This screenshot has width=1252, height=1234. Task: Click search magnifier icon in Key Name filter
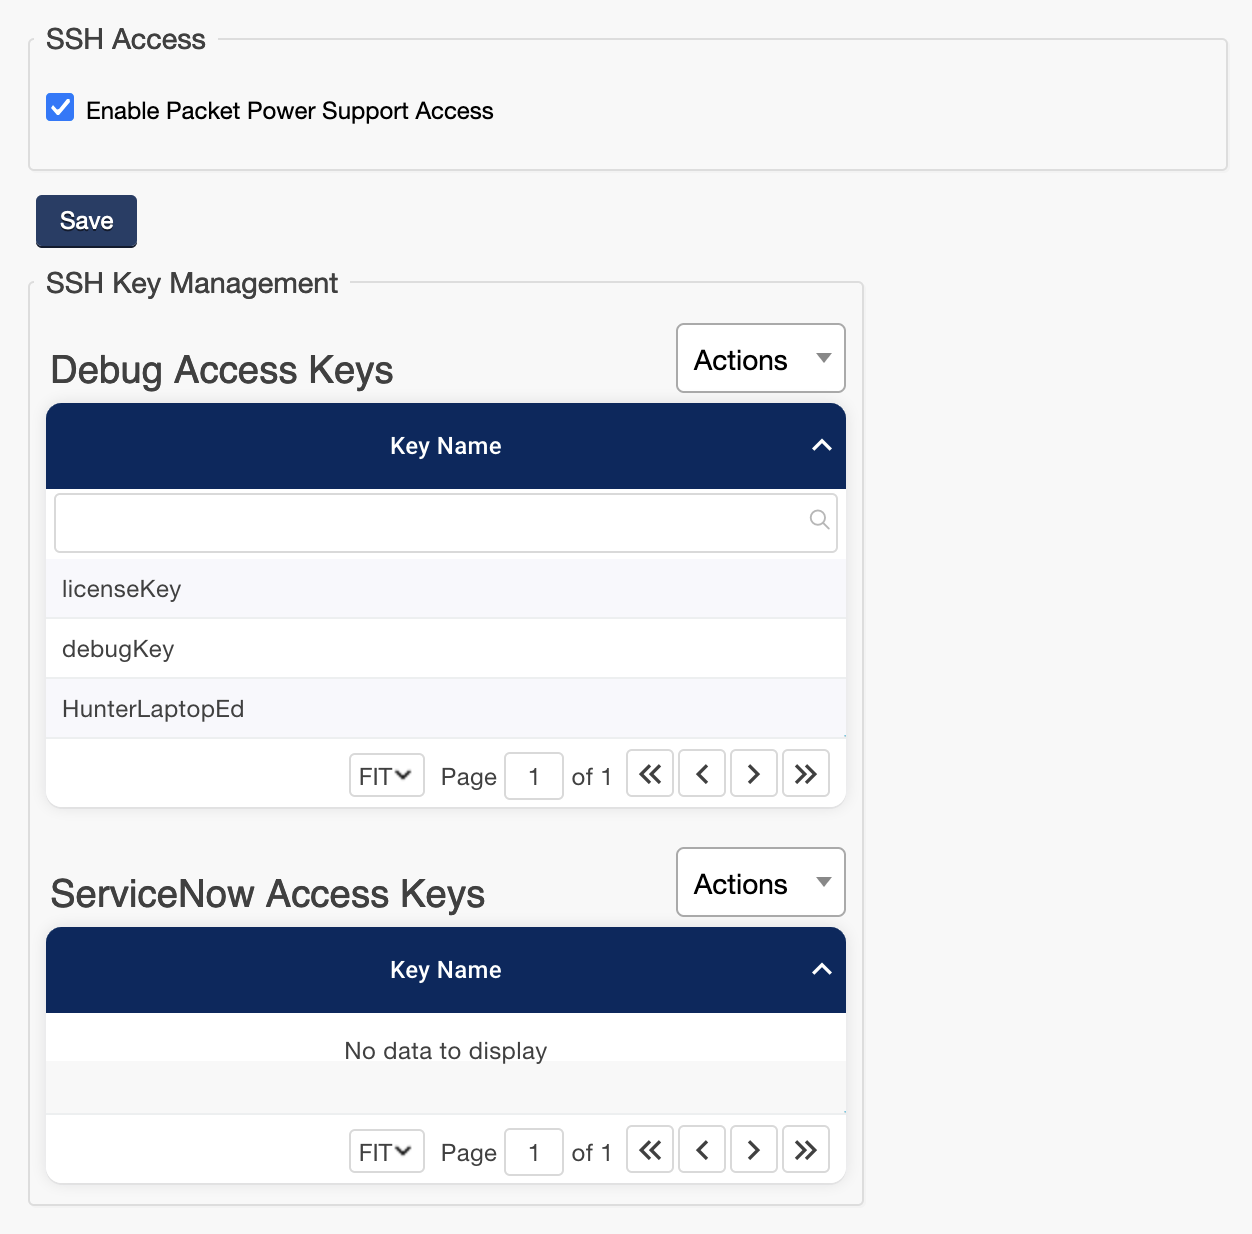point(819,519)
